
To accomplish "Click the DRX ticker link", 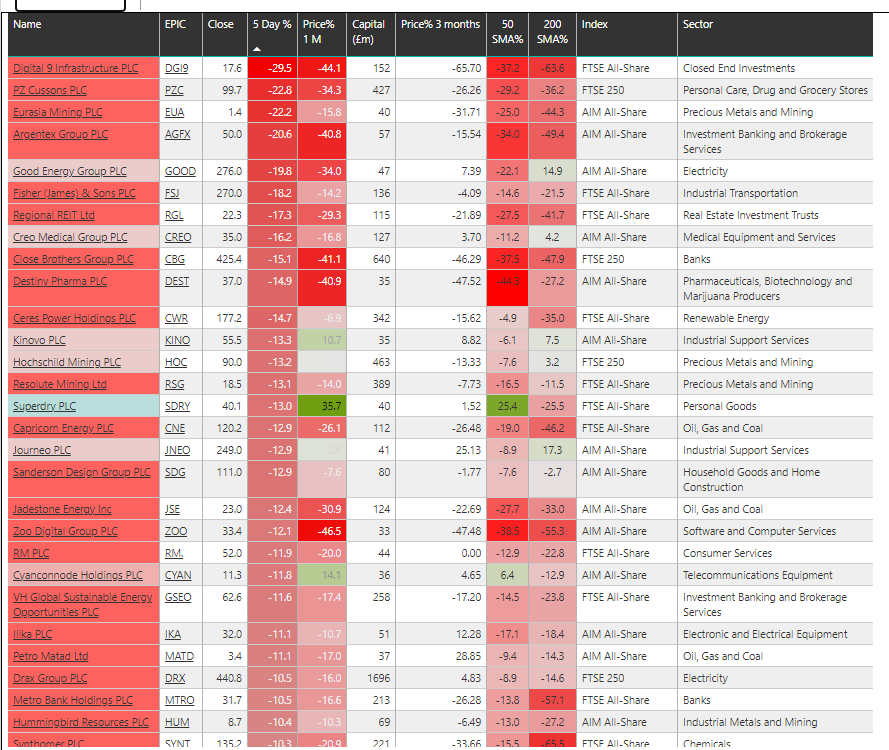I will [x=175, y=680].
